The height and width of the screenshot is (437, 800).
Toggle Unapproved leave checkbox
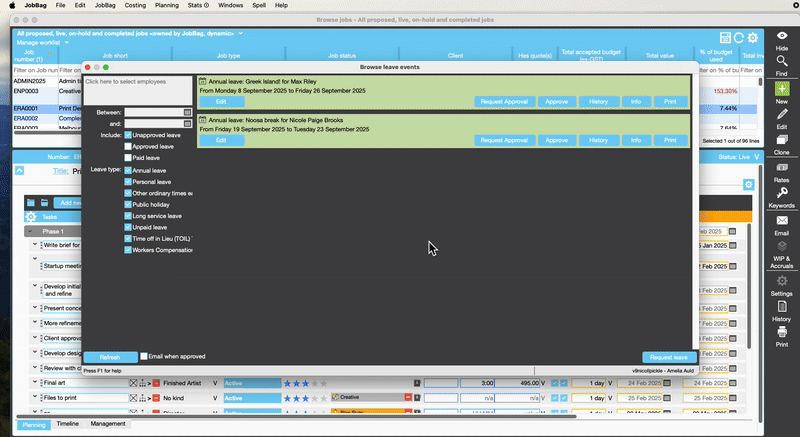(x=128, y=135)
